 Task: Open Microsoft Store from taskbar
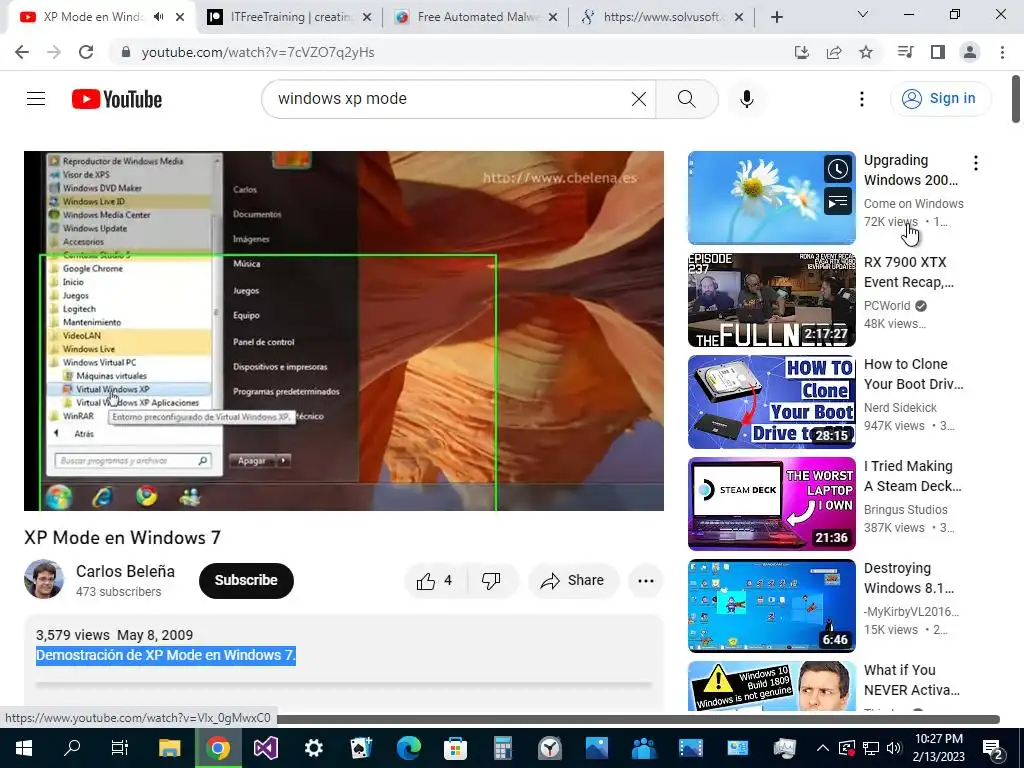(x=456, y=748)
